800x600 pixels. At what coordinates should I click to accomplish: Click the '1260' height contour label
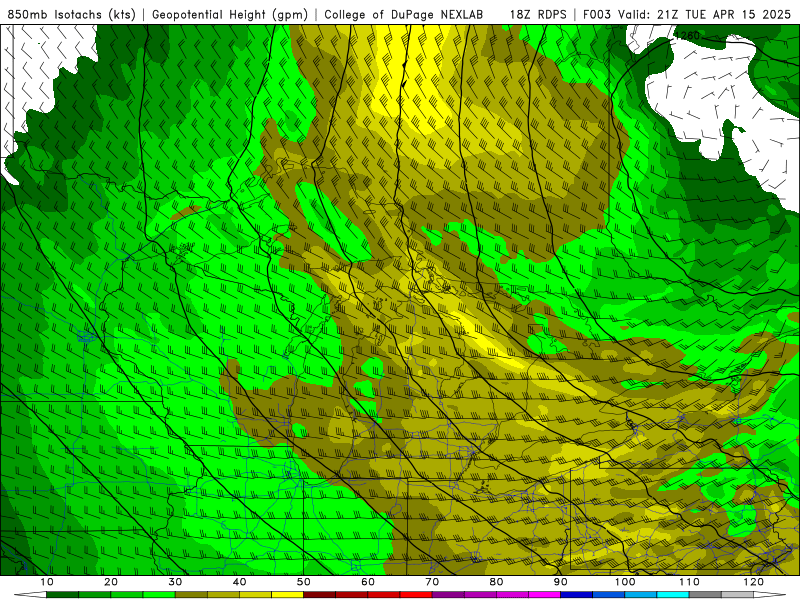(687, 36)
